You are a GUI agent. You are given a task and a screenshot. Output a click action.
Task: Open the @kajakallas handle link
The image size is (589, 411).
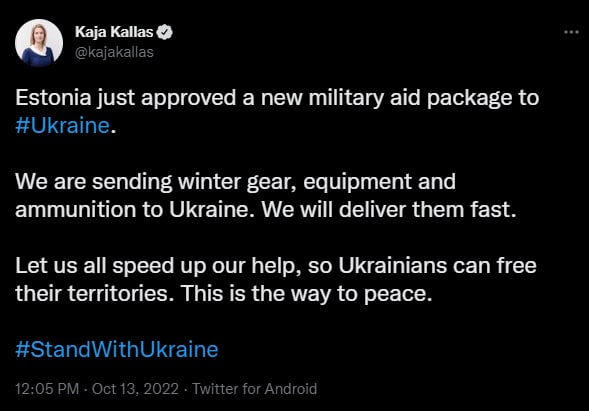[114, 52]
